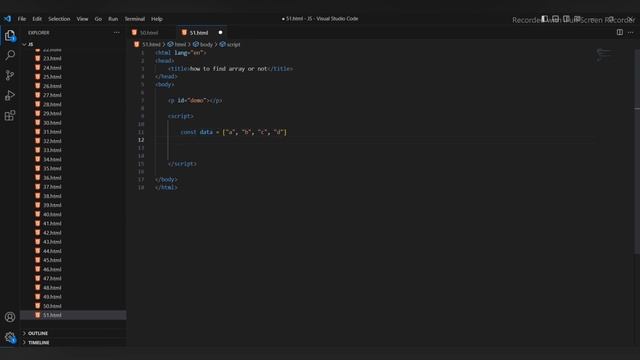Click the editor vertical scrollbar
640x360 pixels.
click(x=637, y=151)
